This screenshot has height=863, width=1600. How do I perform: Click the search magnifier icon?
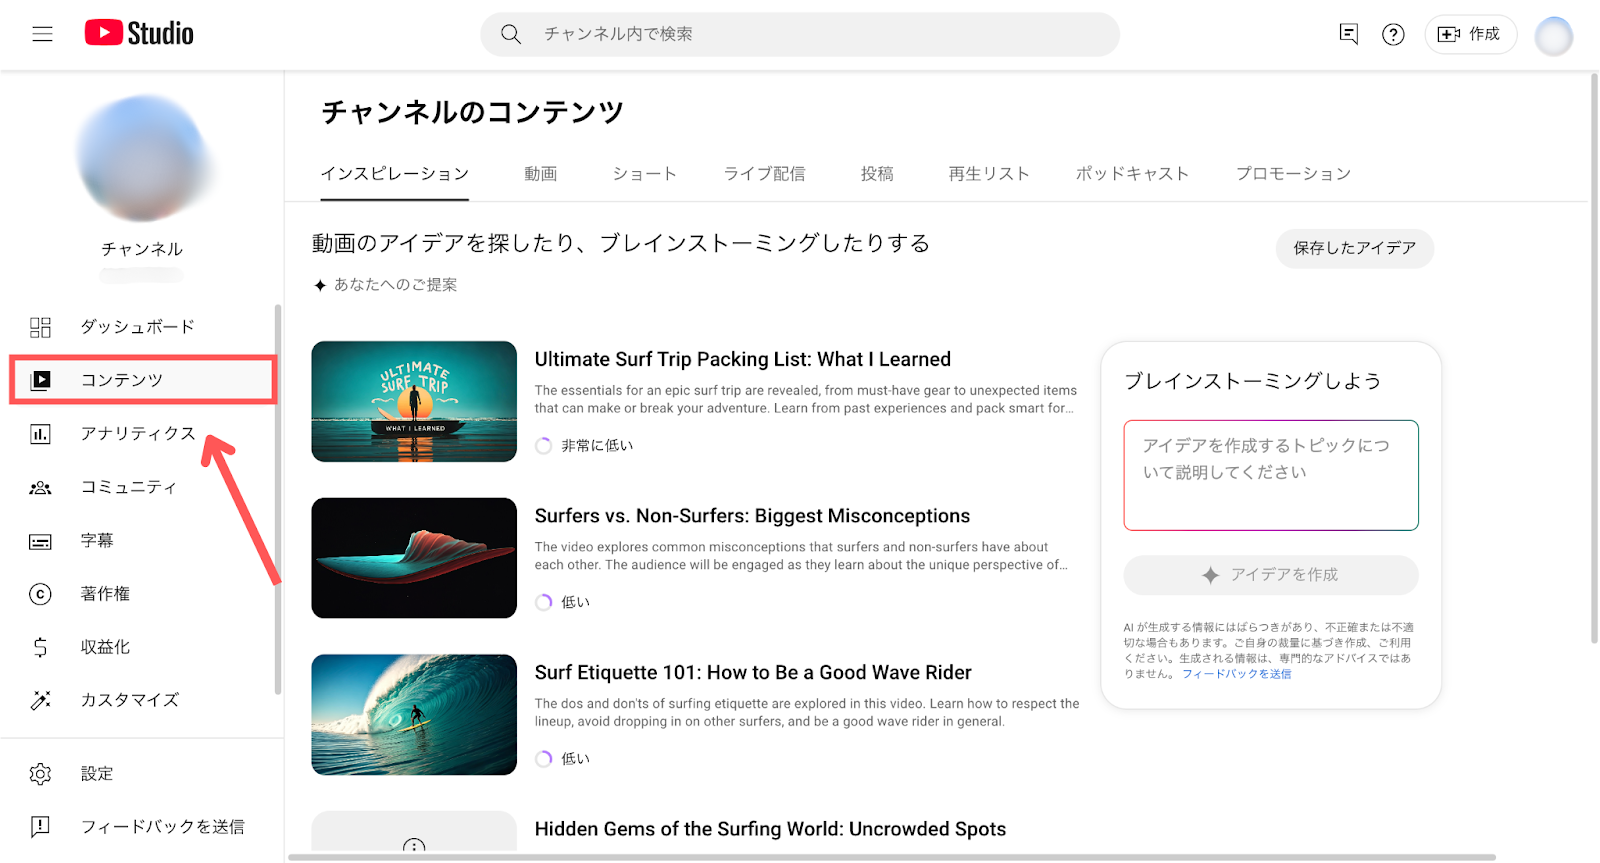click(511, 34)
